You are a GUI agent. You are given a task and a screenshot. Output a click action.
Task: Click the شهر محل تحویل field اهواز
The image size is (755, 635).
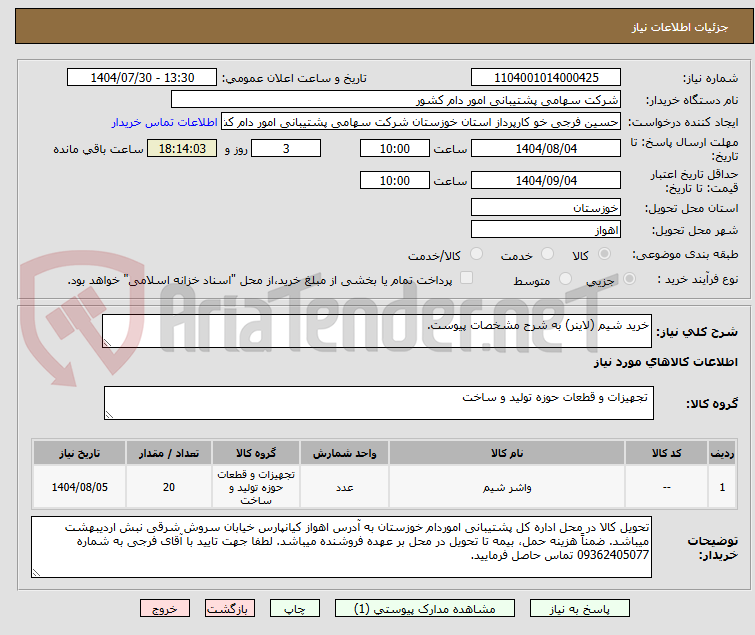tap(546, 230)
